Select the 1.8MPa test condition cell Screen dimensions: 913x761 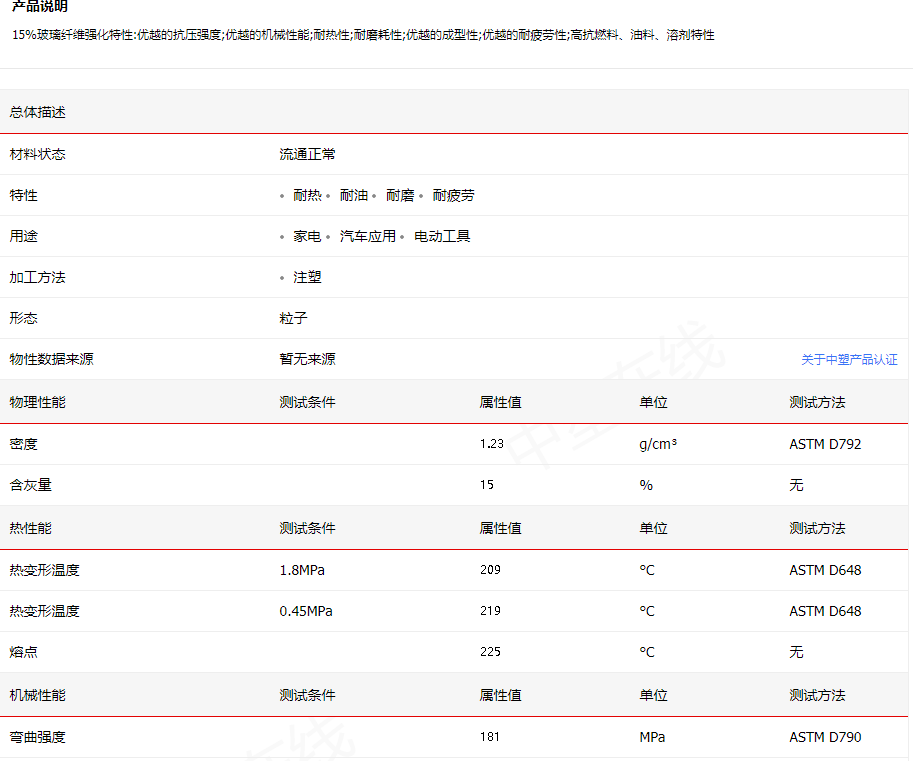click(x=302, y=570)
